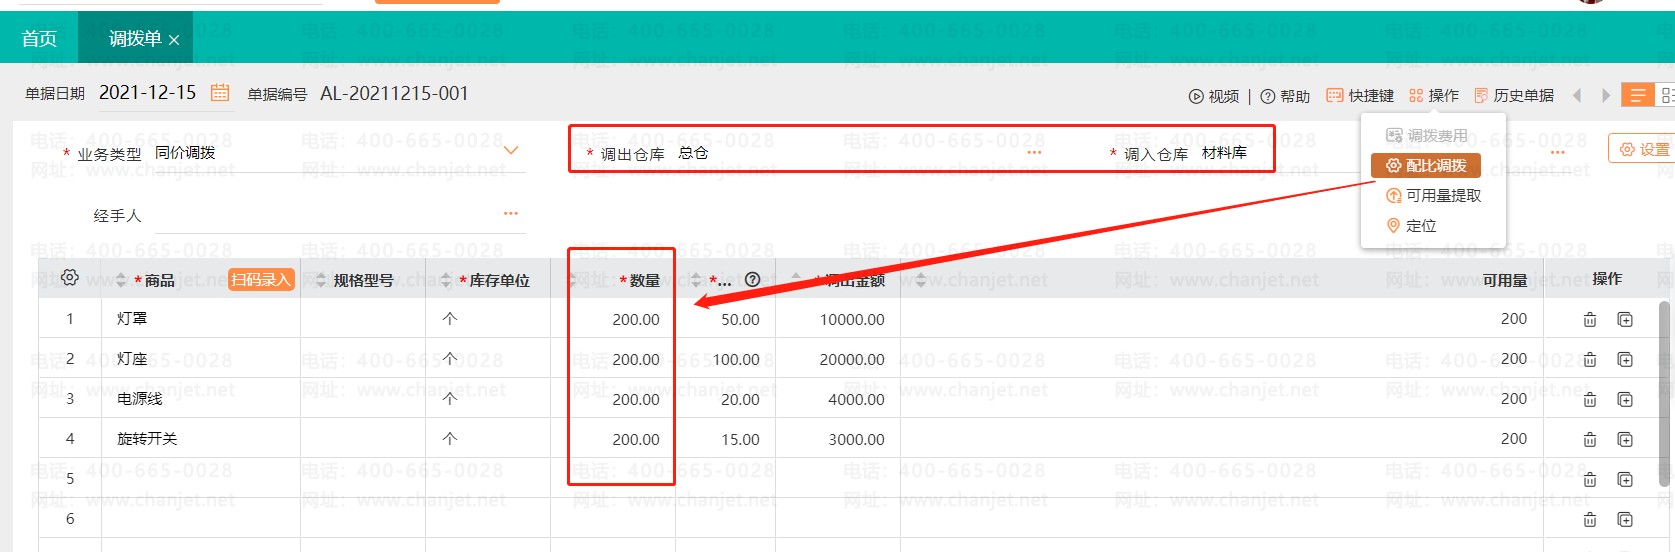
Task: Select the 电源线 product cell
Action: [x=201, y=398]
